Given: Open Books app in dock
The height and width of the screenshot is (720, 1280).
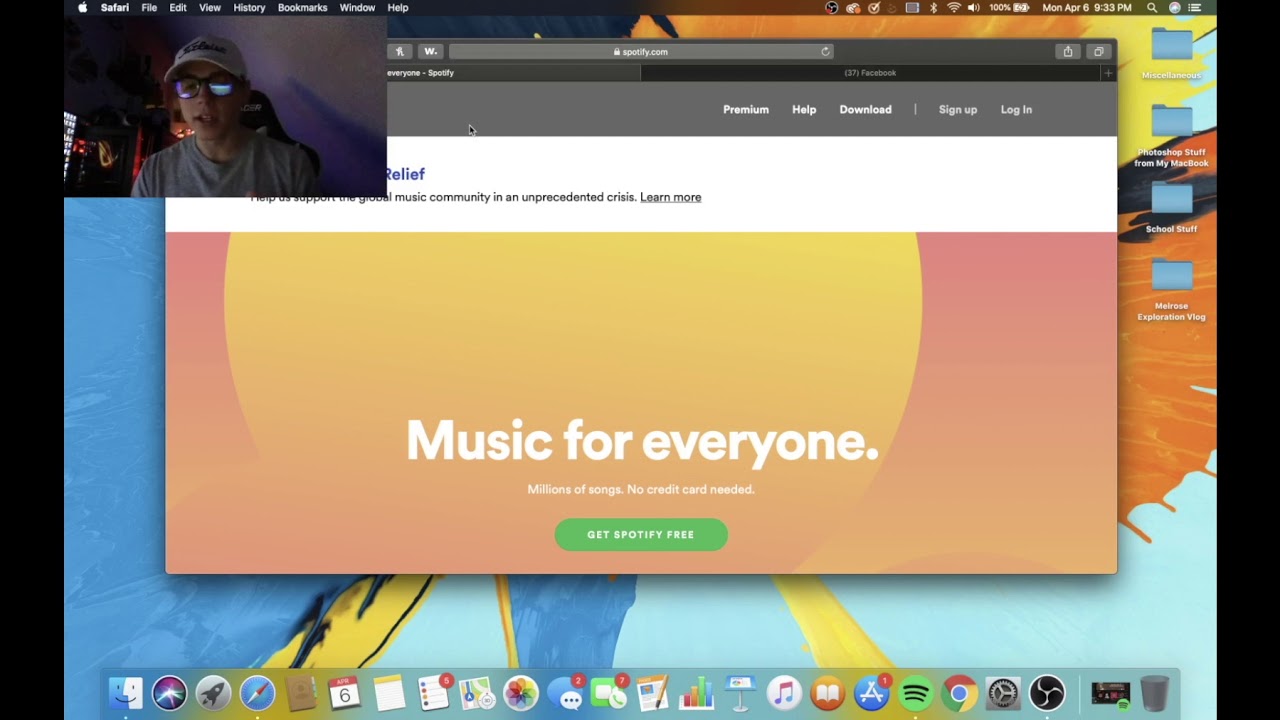Looking at the screenshot, I should tap(828, 693).
